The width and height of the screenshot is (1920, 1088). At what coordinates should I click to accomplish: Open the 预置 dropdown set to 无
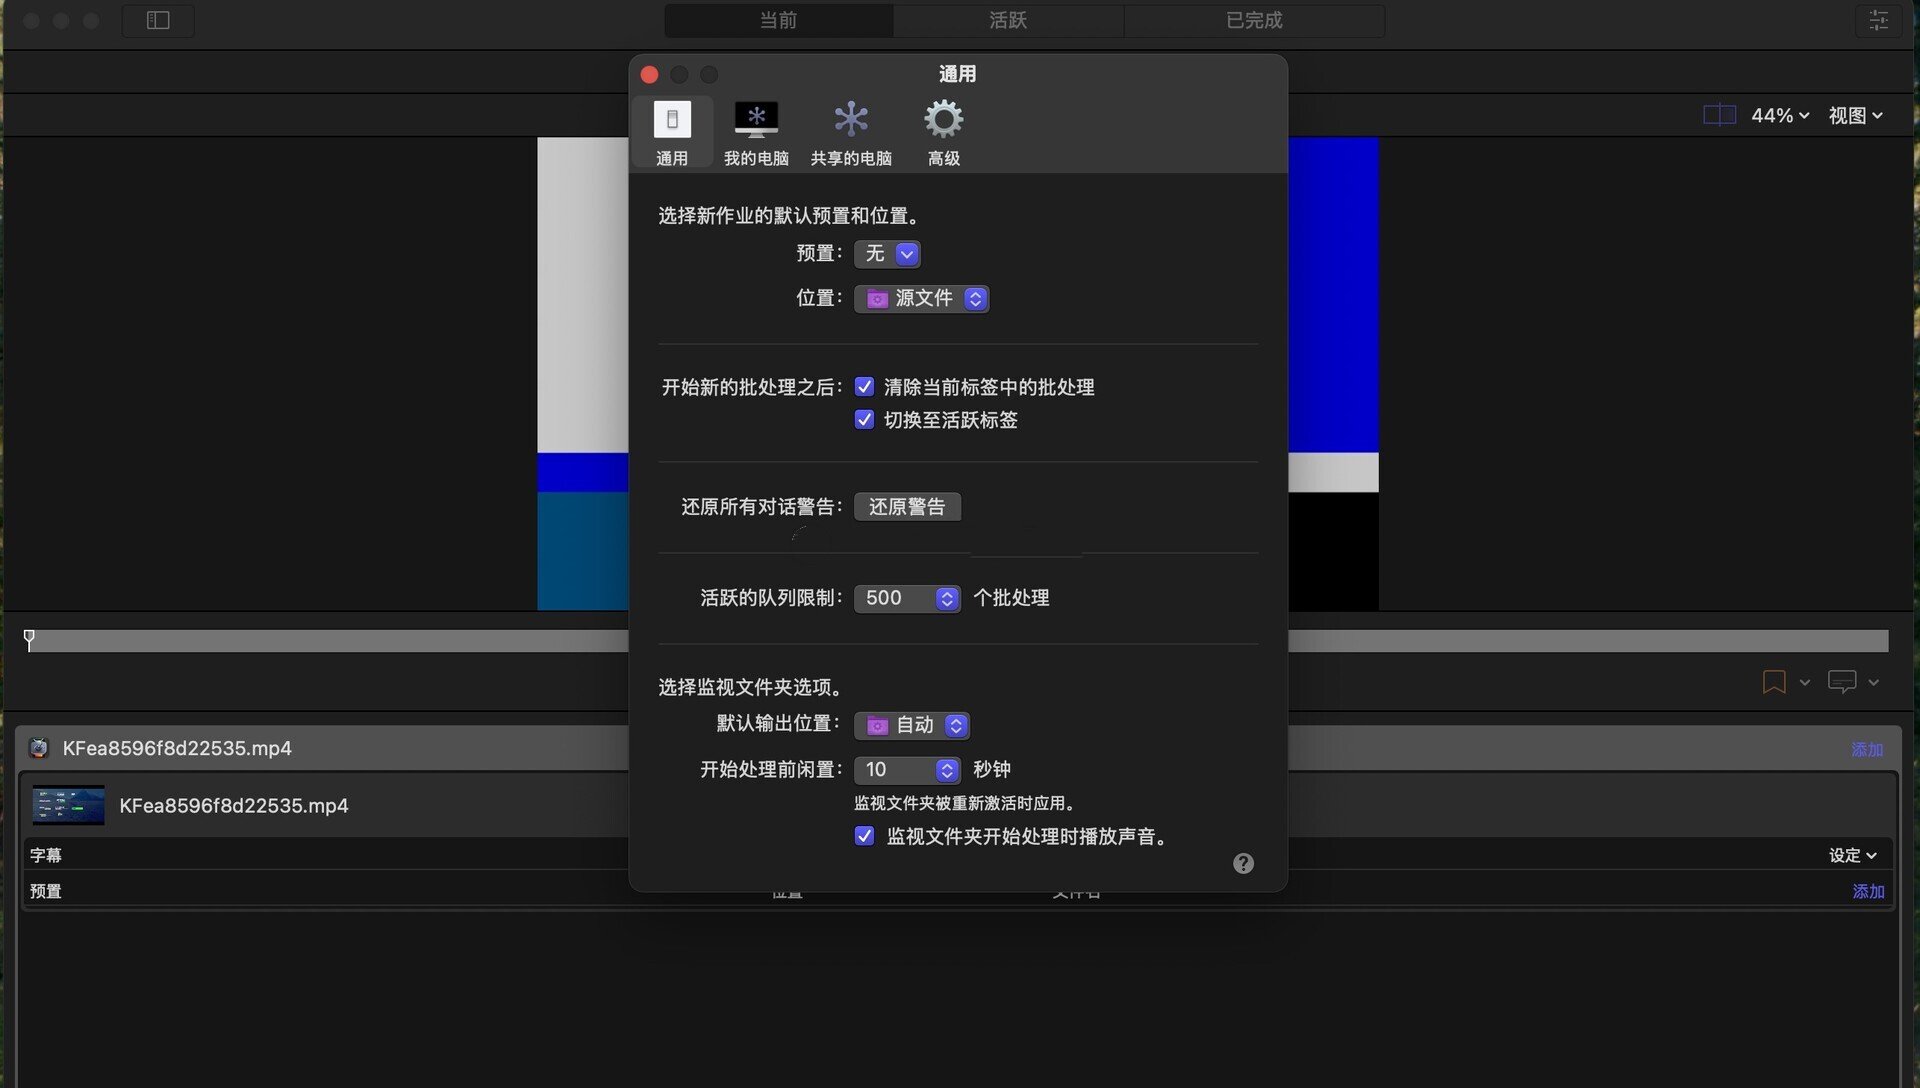[x=887, y=254]
